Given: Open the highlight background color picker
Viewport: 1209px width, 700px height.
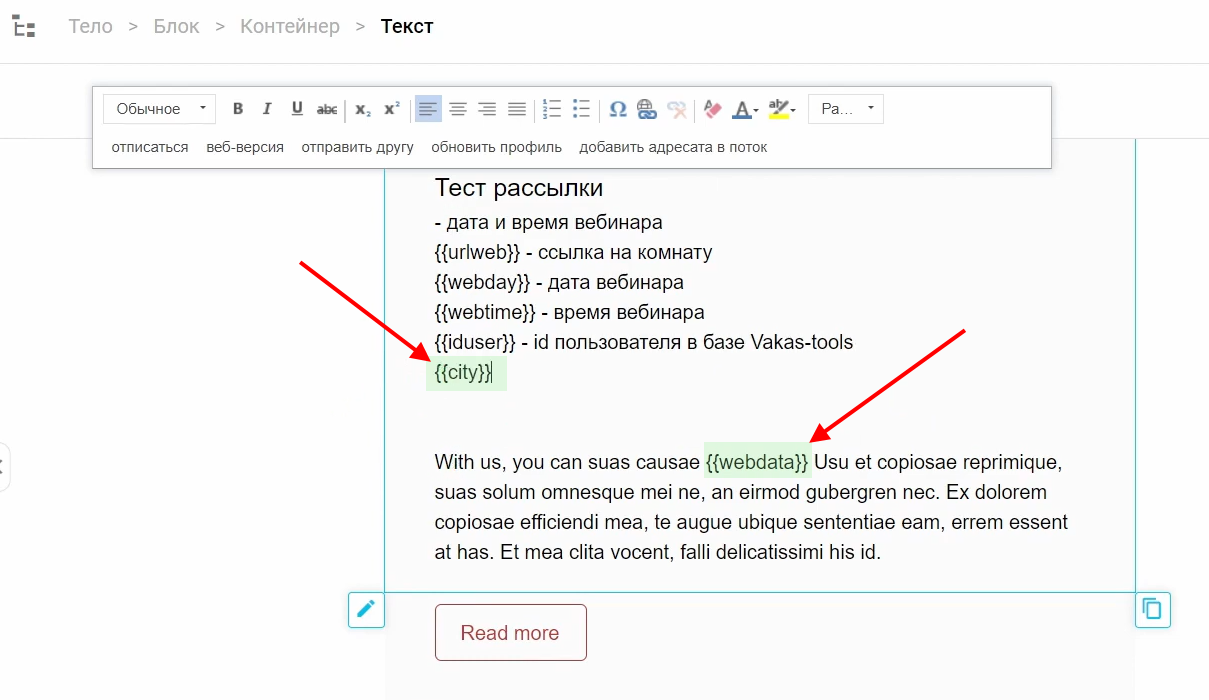Looking at the screenshot, I should [x=781, y=109].
